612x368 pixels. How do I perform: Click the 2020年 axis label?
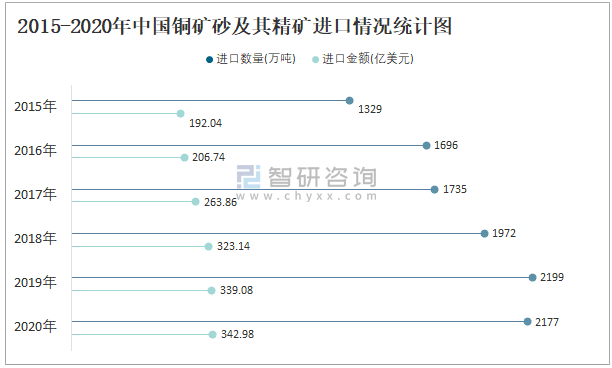click(36, 326)
